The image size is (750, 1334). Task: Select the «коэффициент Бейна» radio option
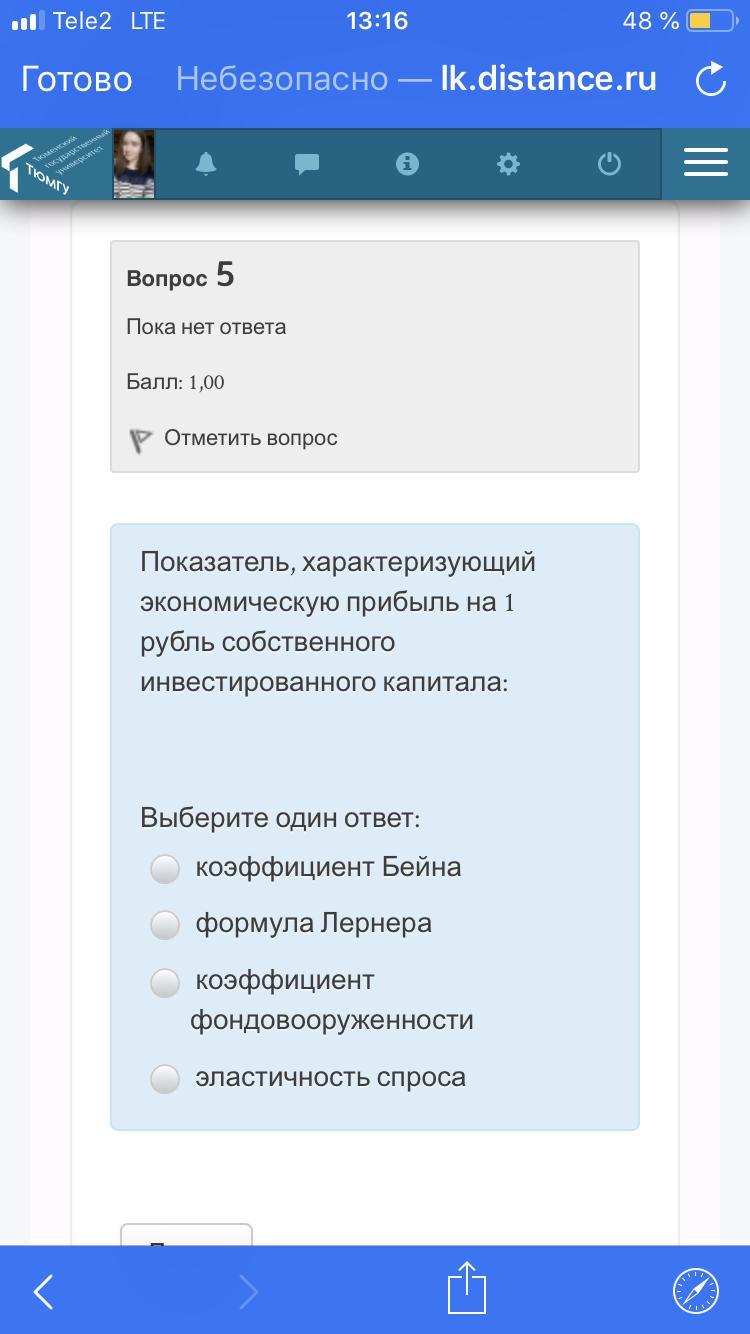165,868
